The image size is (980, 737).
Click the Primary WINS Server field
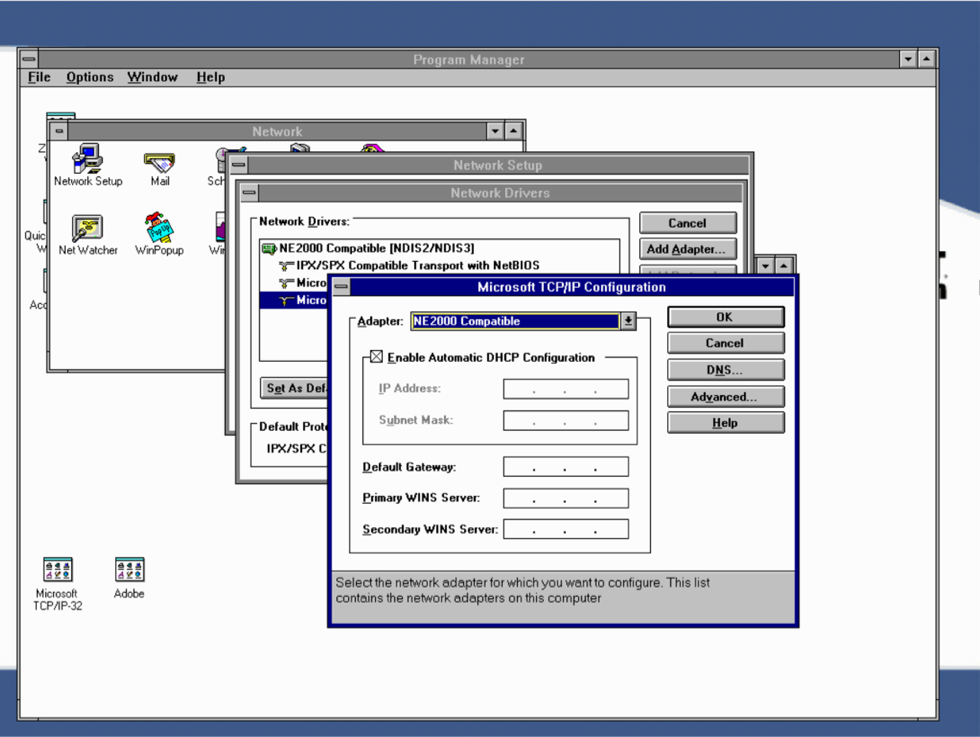[566, 498]
